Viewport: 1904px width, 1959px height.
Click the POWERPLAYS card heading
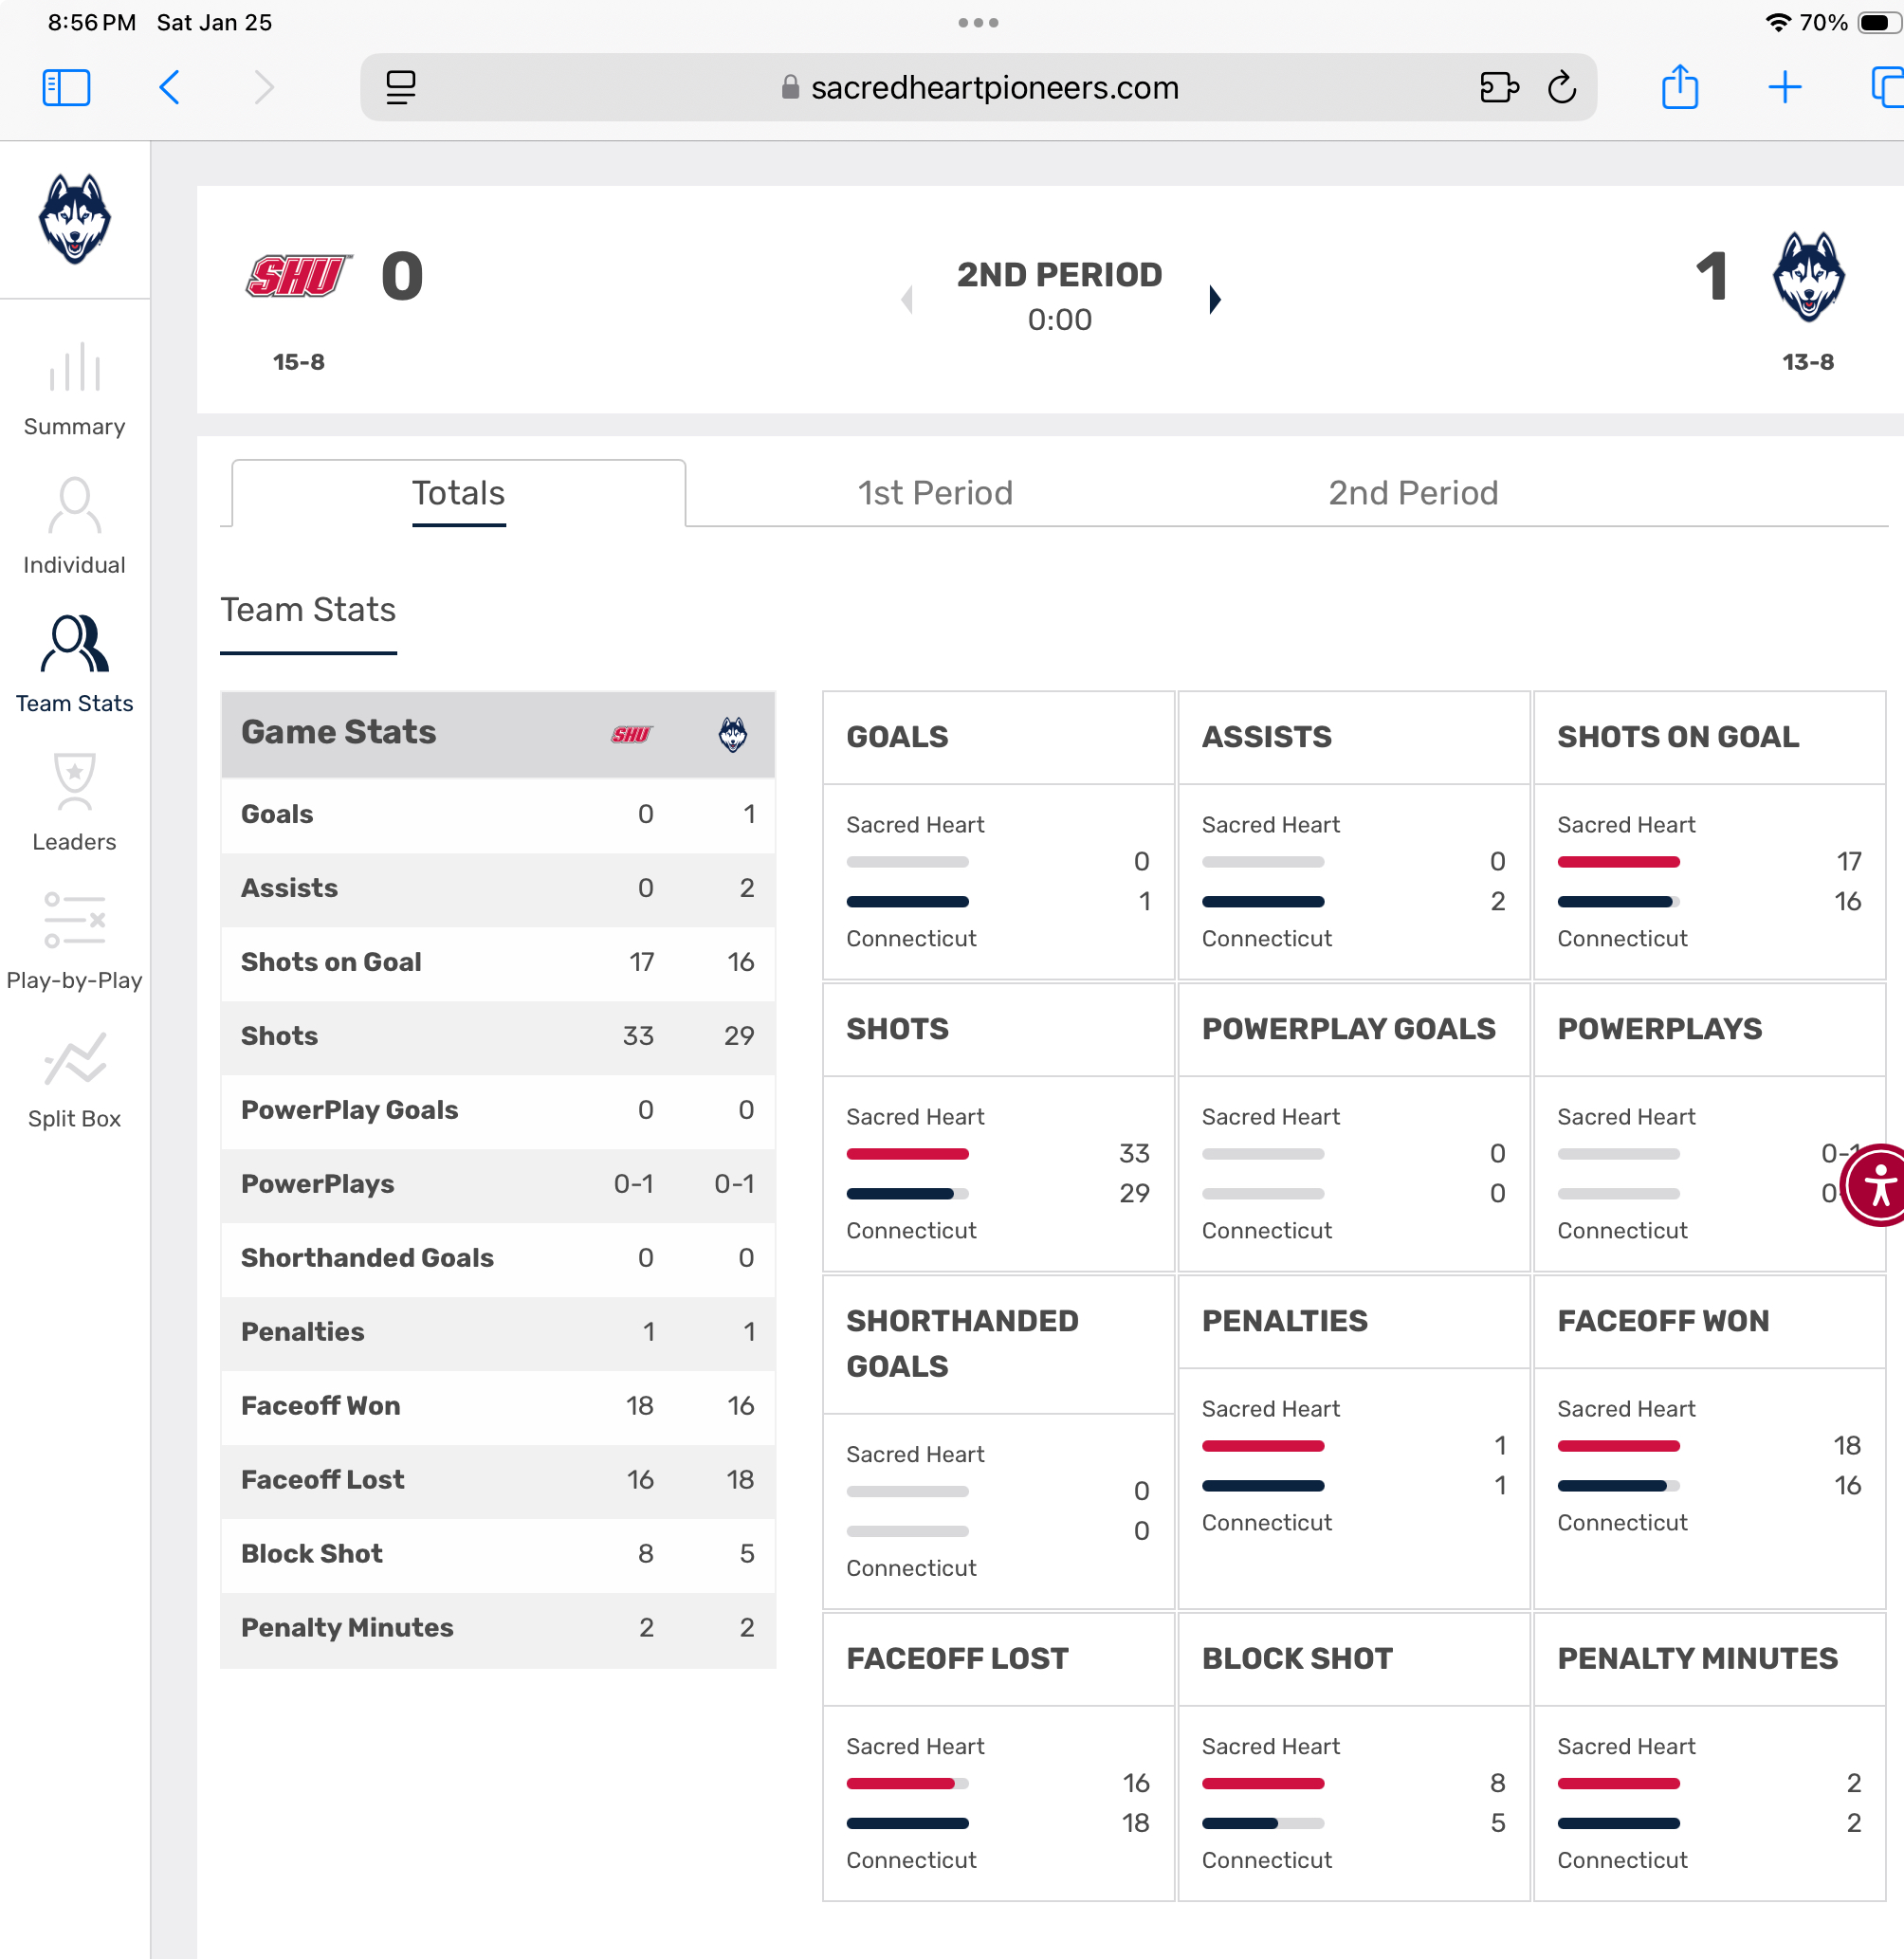tap(1659, 1029)
